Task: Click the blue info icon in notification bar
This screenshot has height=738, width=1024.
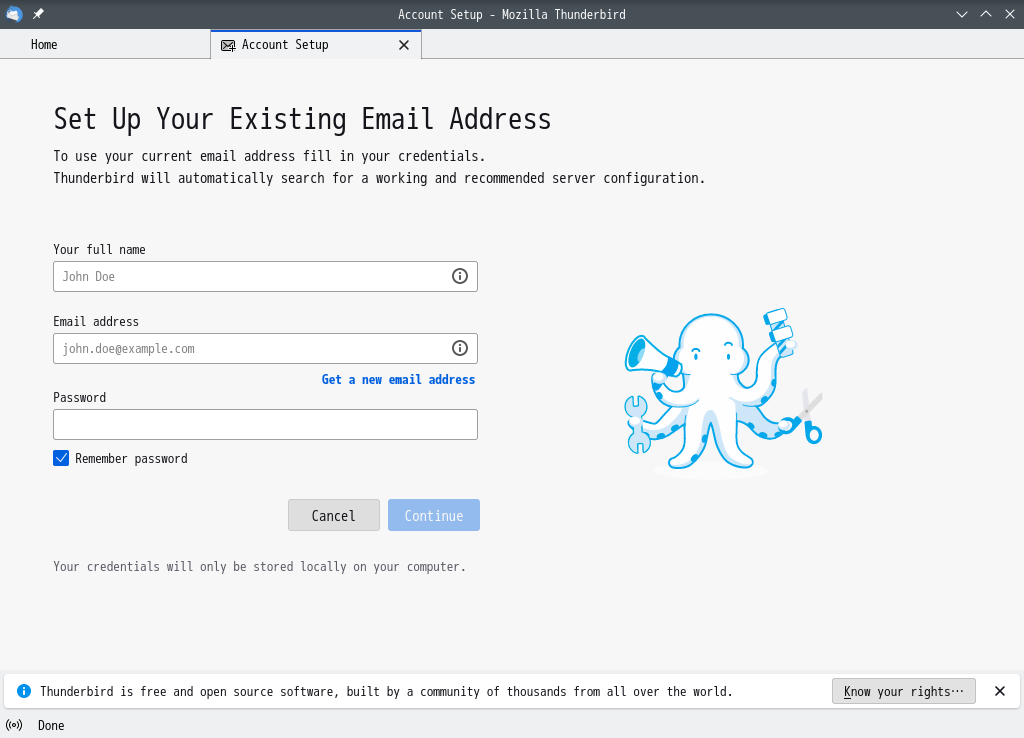Action: (x=24, y=691)
